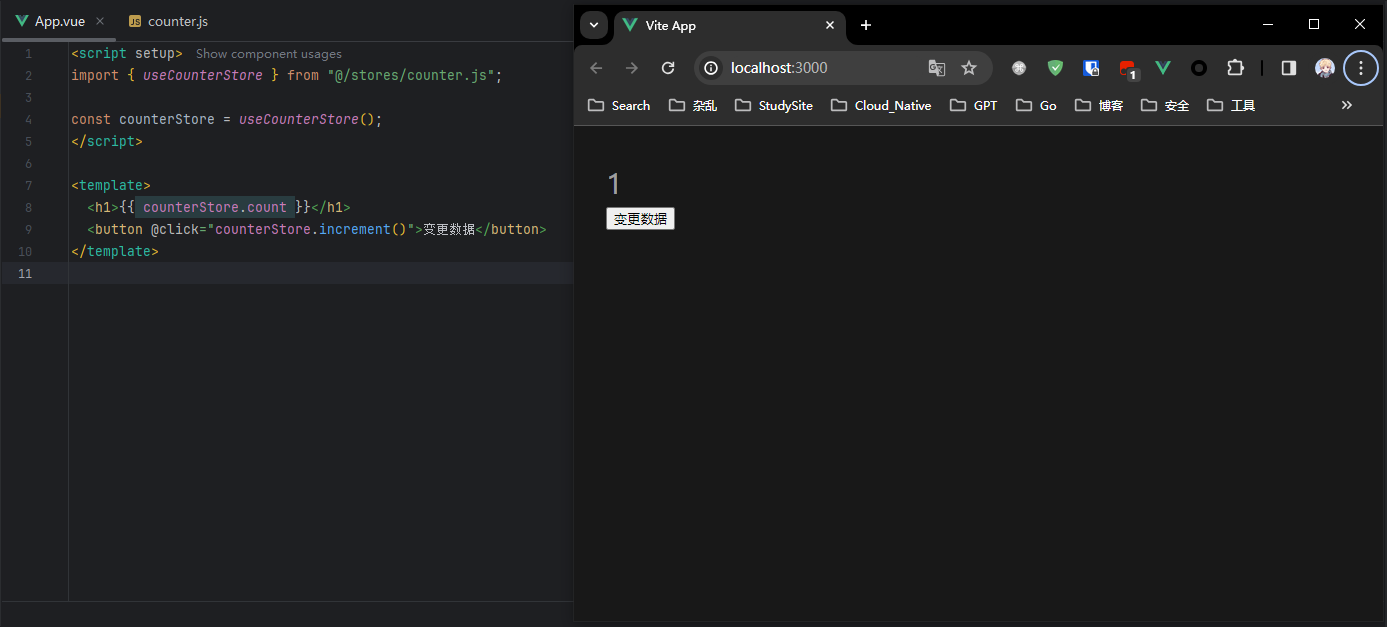The image size is (1387, 627).
Task: Open the Cloud_Native bookmark folder
Action: click(881, 105)
